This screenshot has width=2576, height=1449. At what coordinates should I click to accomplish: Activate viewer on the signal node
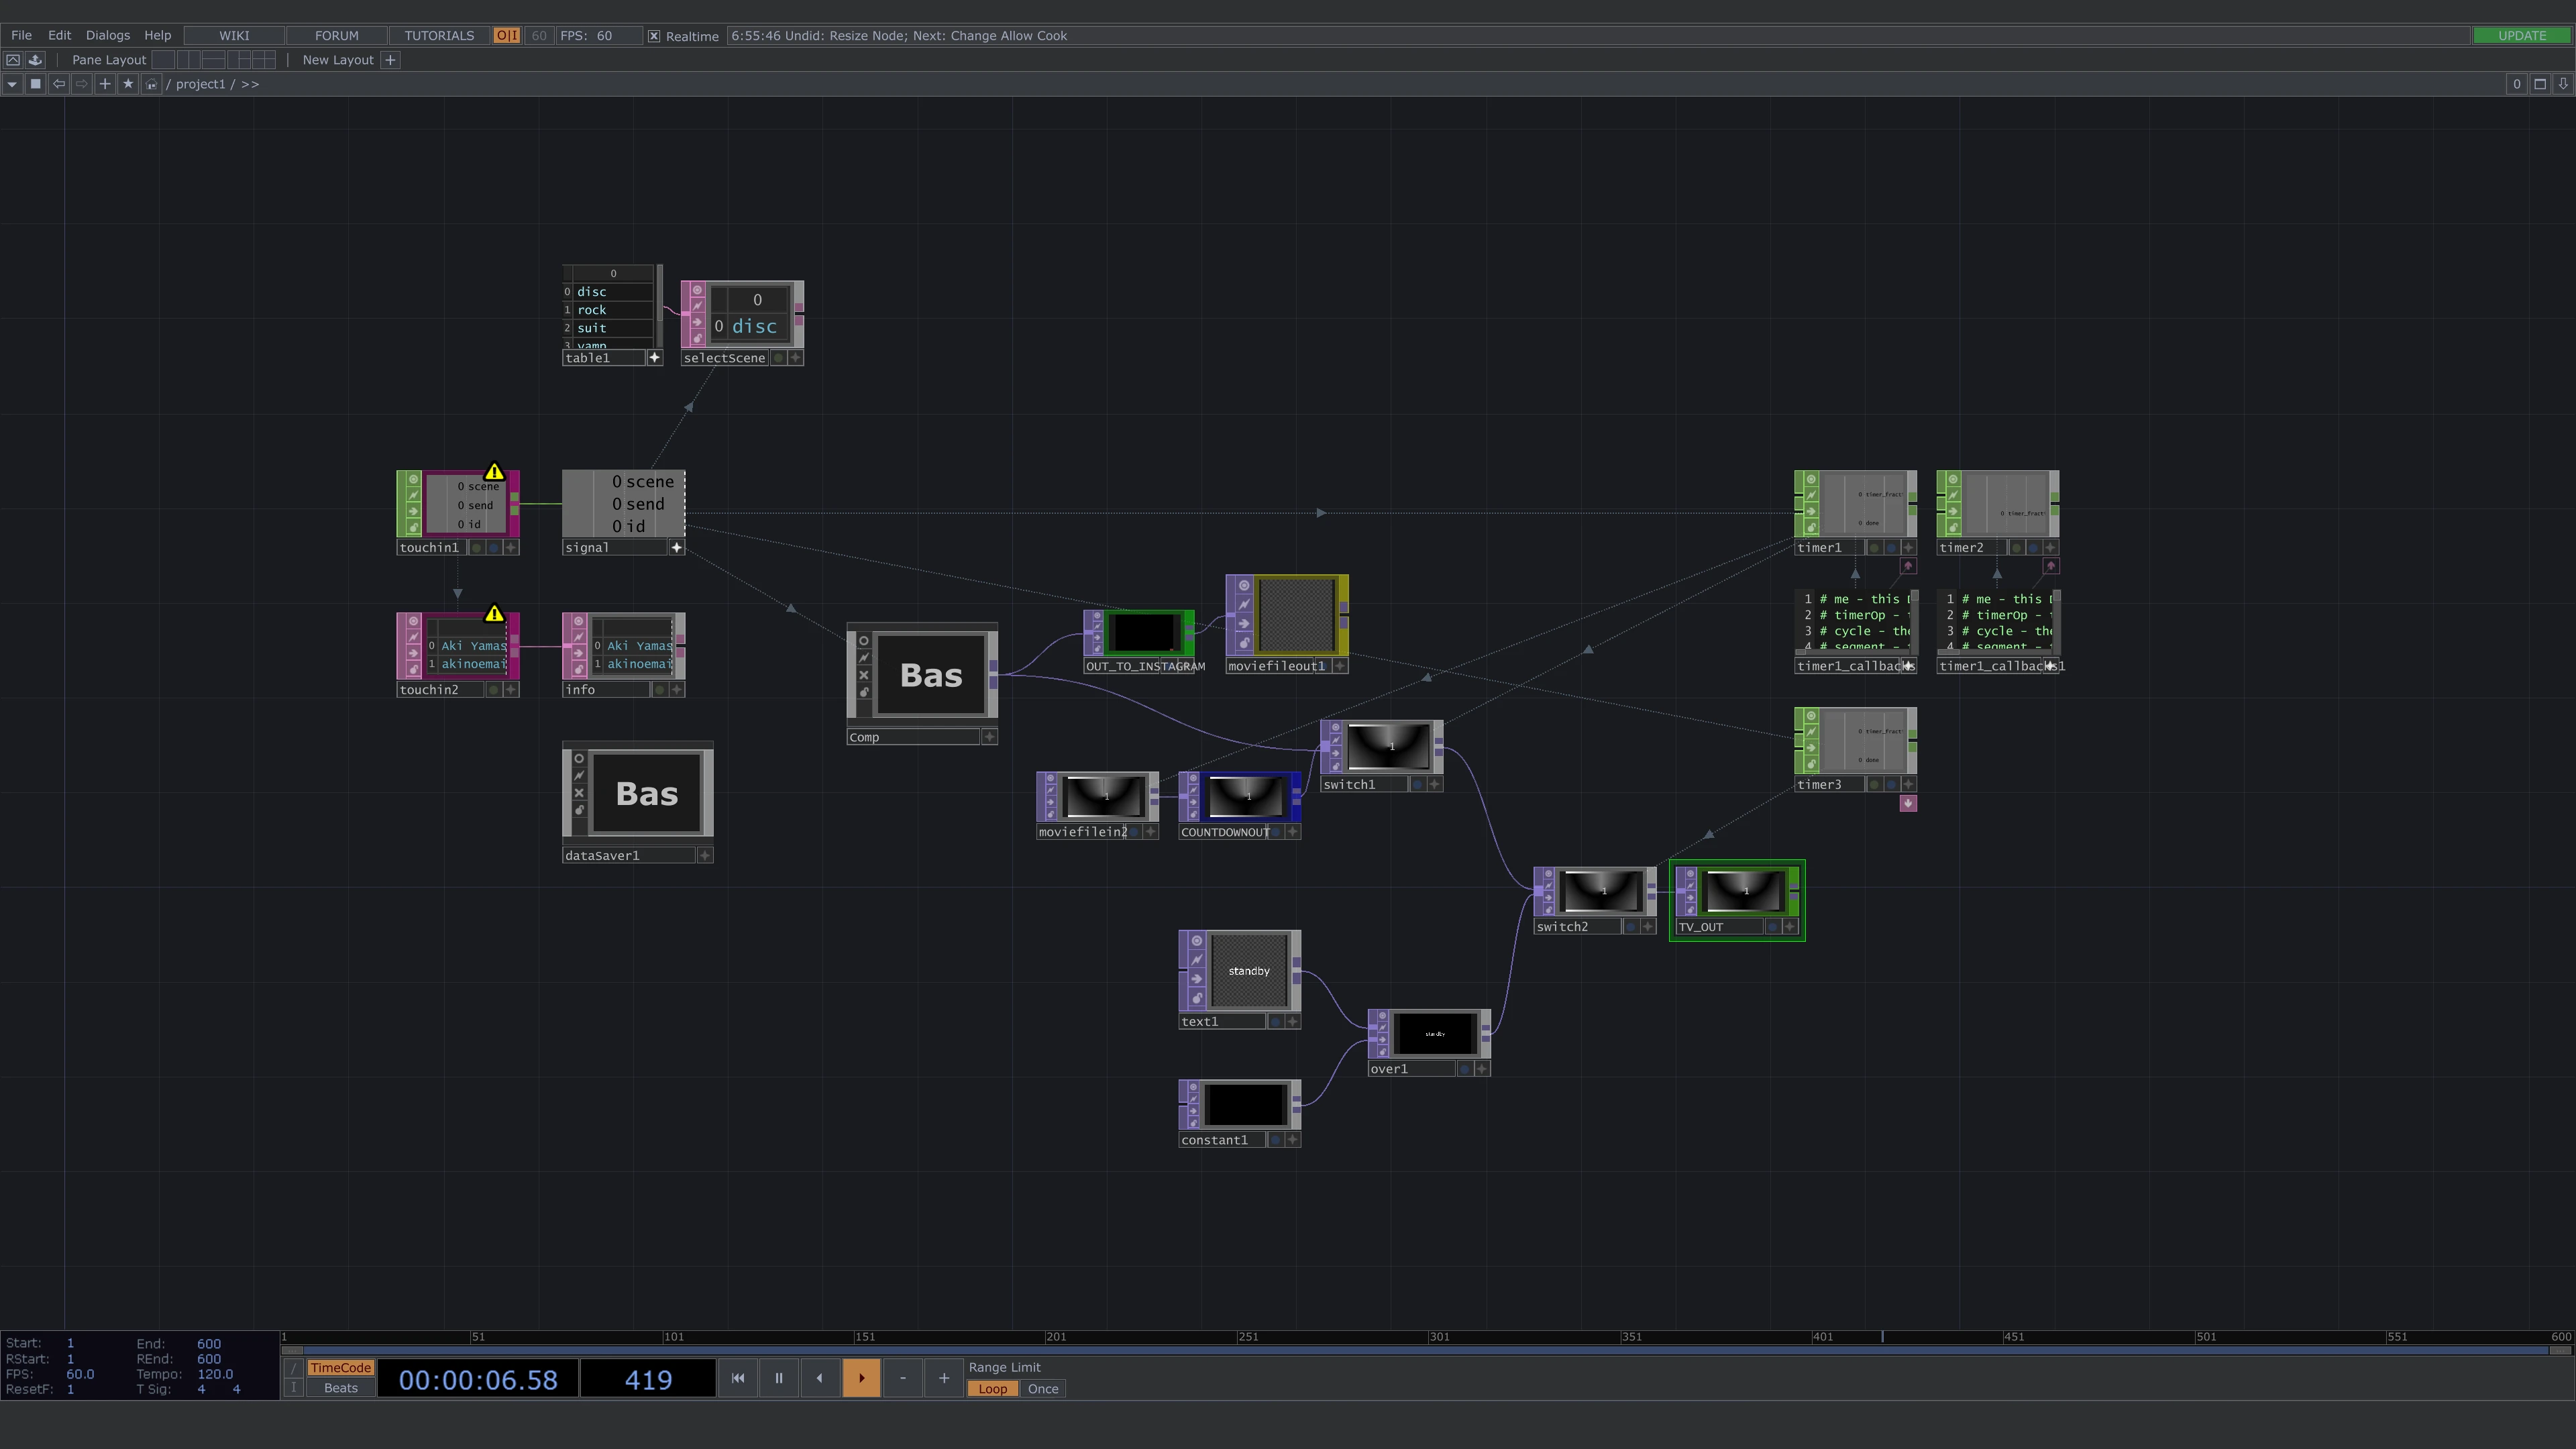[x=677, y=548]
